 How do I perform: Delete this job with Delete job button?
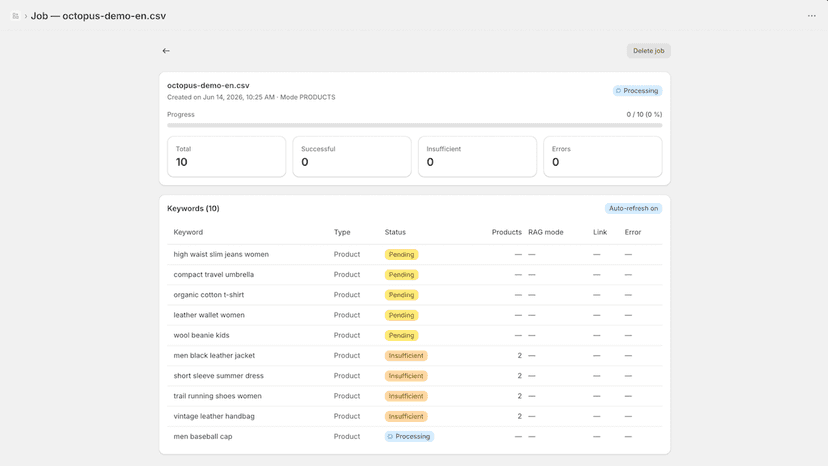coord(648,51)
